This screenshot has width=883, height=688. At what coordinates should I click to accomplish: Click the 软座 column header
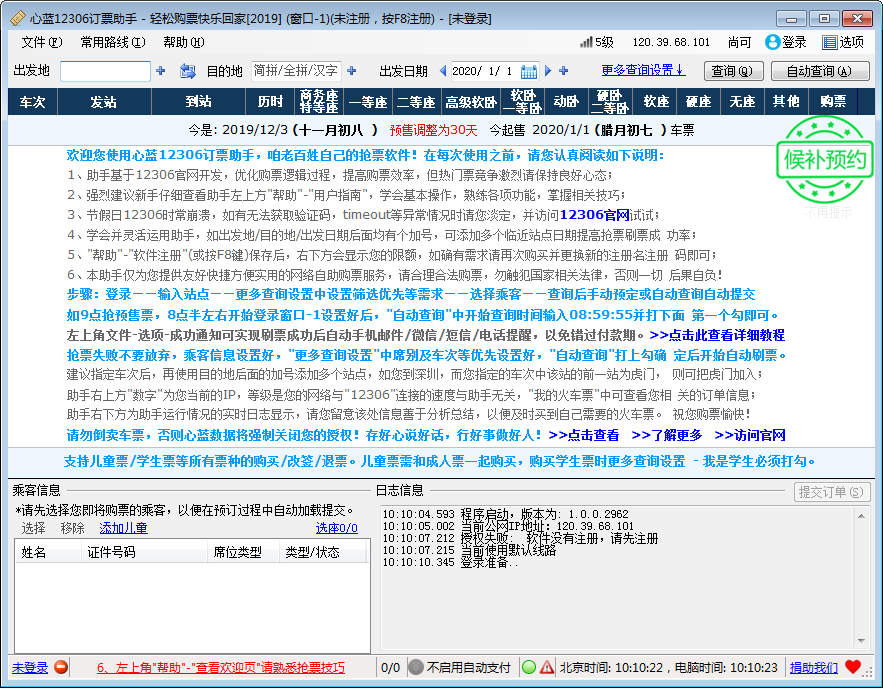point(656,102)
